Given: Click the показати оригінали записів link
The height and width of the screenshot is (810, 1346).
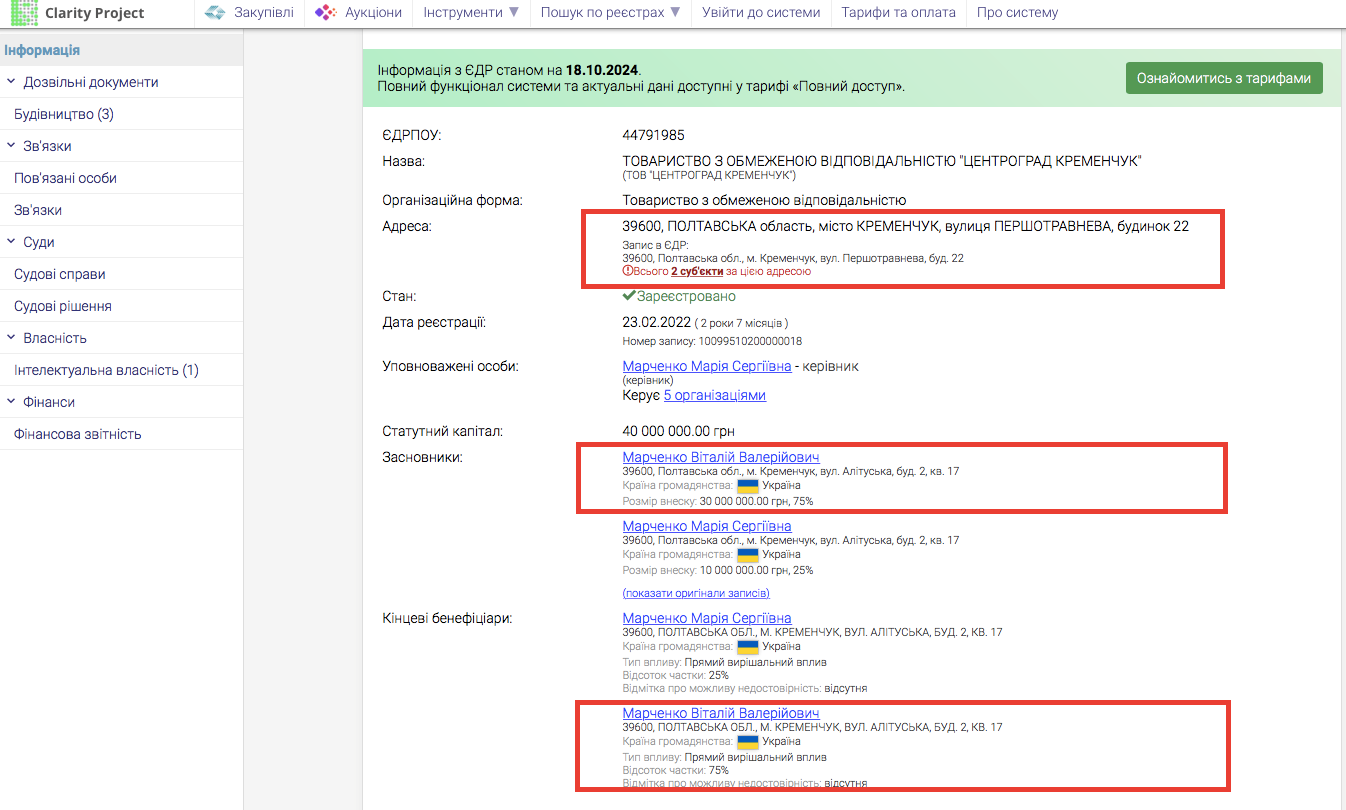Looking at the screenshot, I should (696, 593).
